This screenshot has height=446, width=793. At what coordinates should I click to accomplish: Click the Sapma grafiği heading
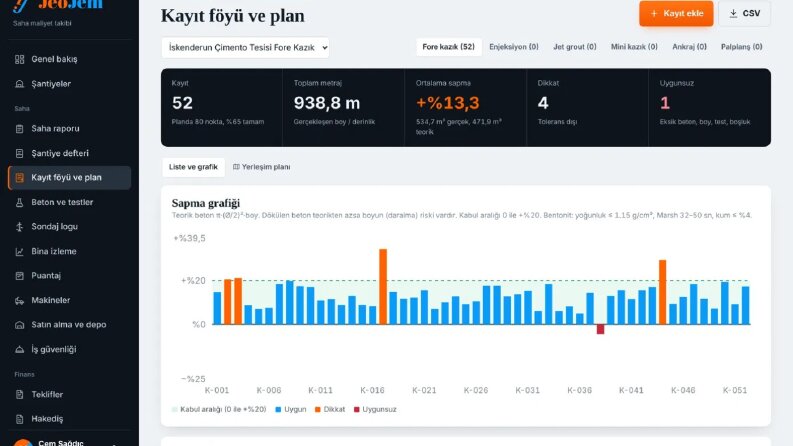click(x=206, y=203)
